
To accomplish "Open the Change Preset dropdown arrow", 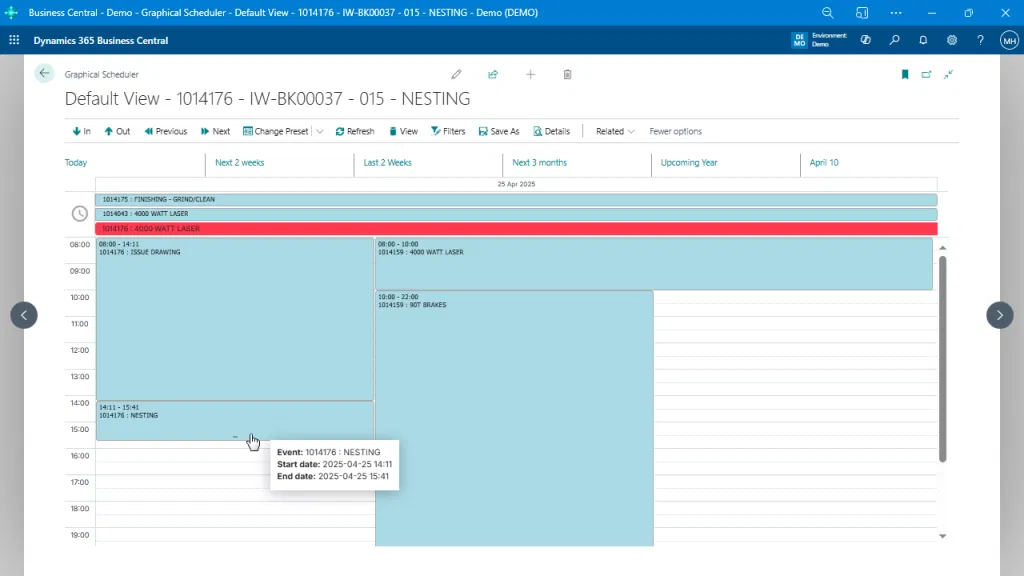I will coord(318,131).
